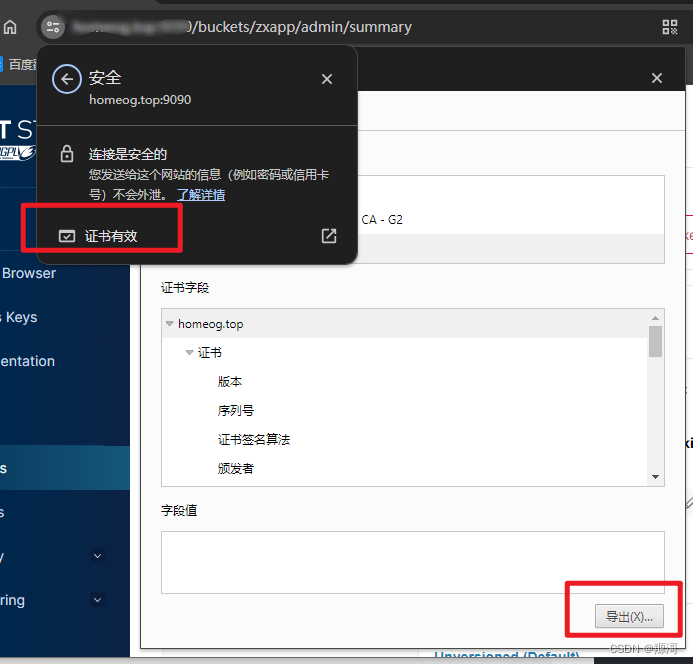Open the 百度 bookmark
Image resolution: width=693 pixels, height=664 pixels.
pyautogui.click(x=19, y=65)
